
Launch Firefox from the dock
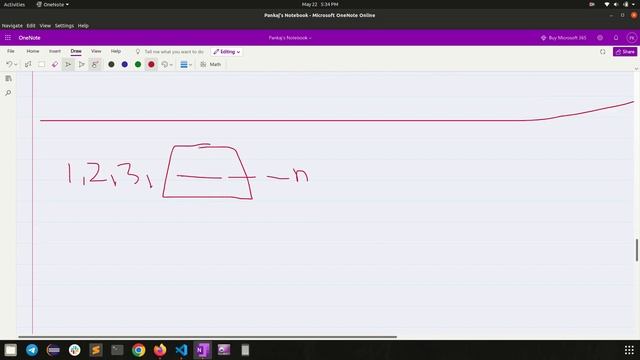(x=160, y=350)
